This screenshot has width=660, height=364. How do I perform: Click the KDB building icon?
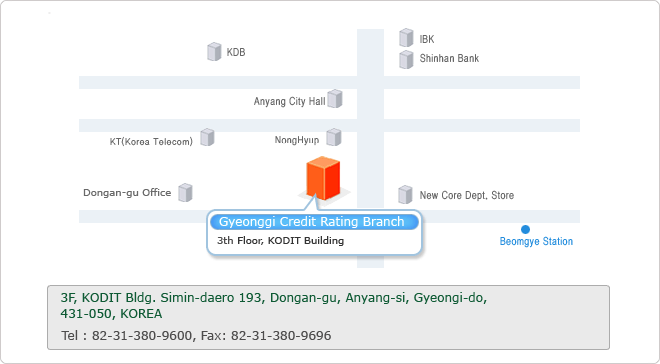214,52
